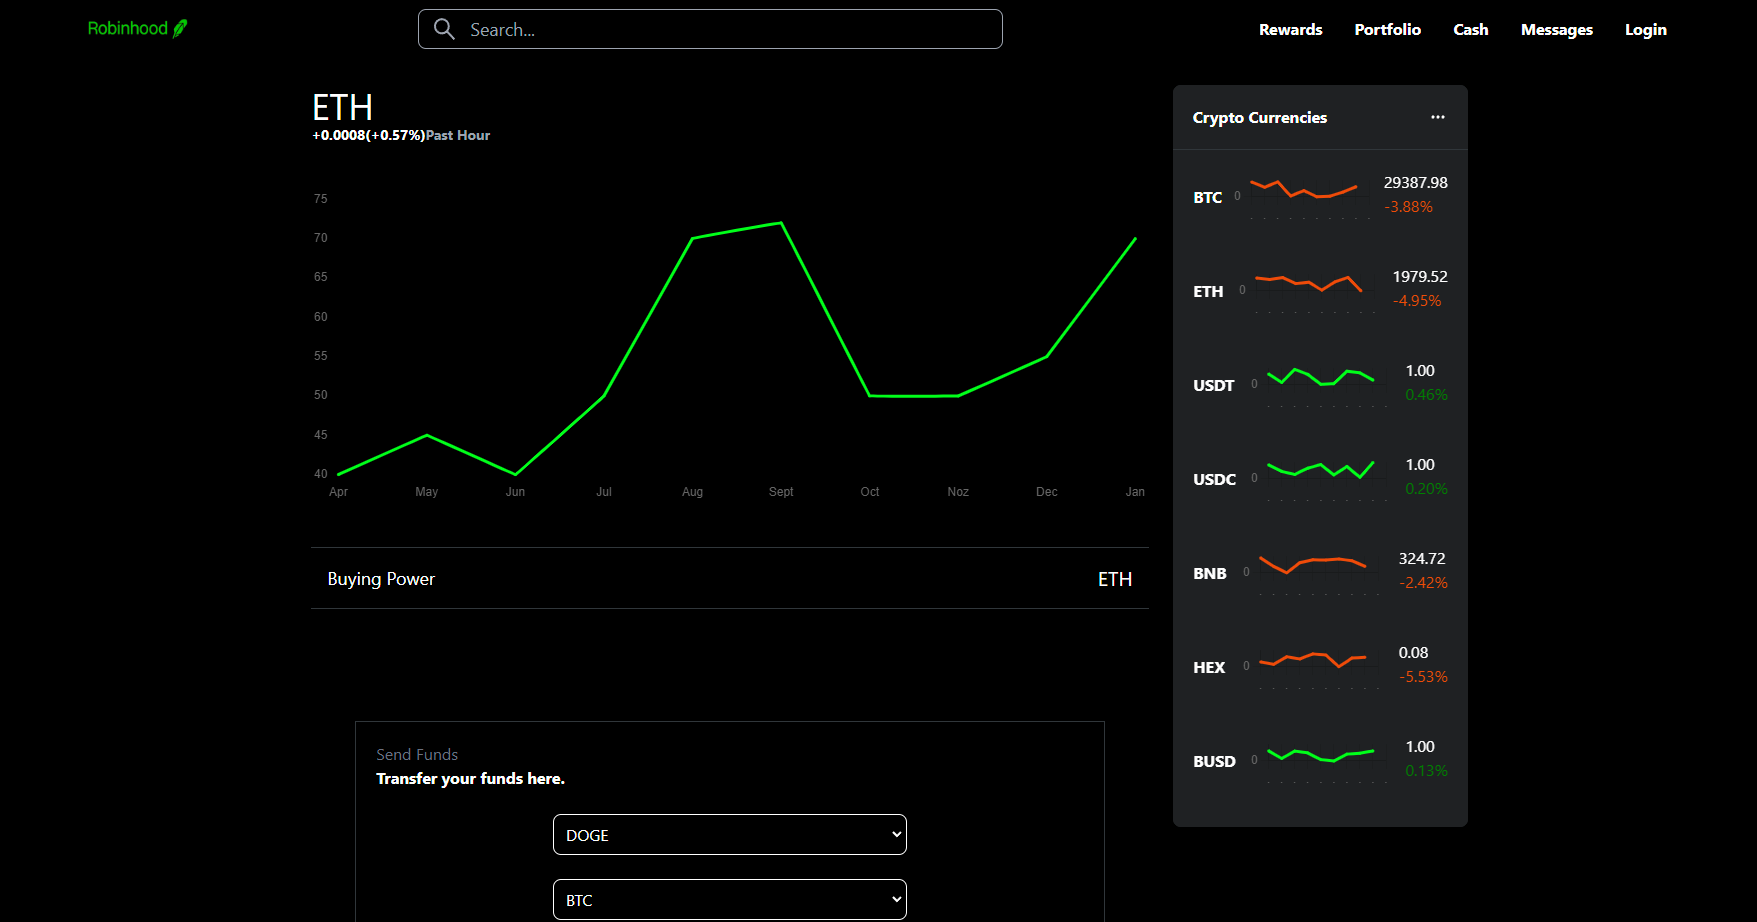The image size is (1757, 922).
Task: Click the -4.95% change value
Action: (x=1417, y=301)
